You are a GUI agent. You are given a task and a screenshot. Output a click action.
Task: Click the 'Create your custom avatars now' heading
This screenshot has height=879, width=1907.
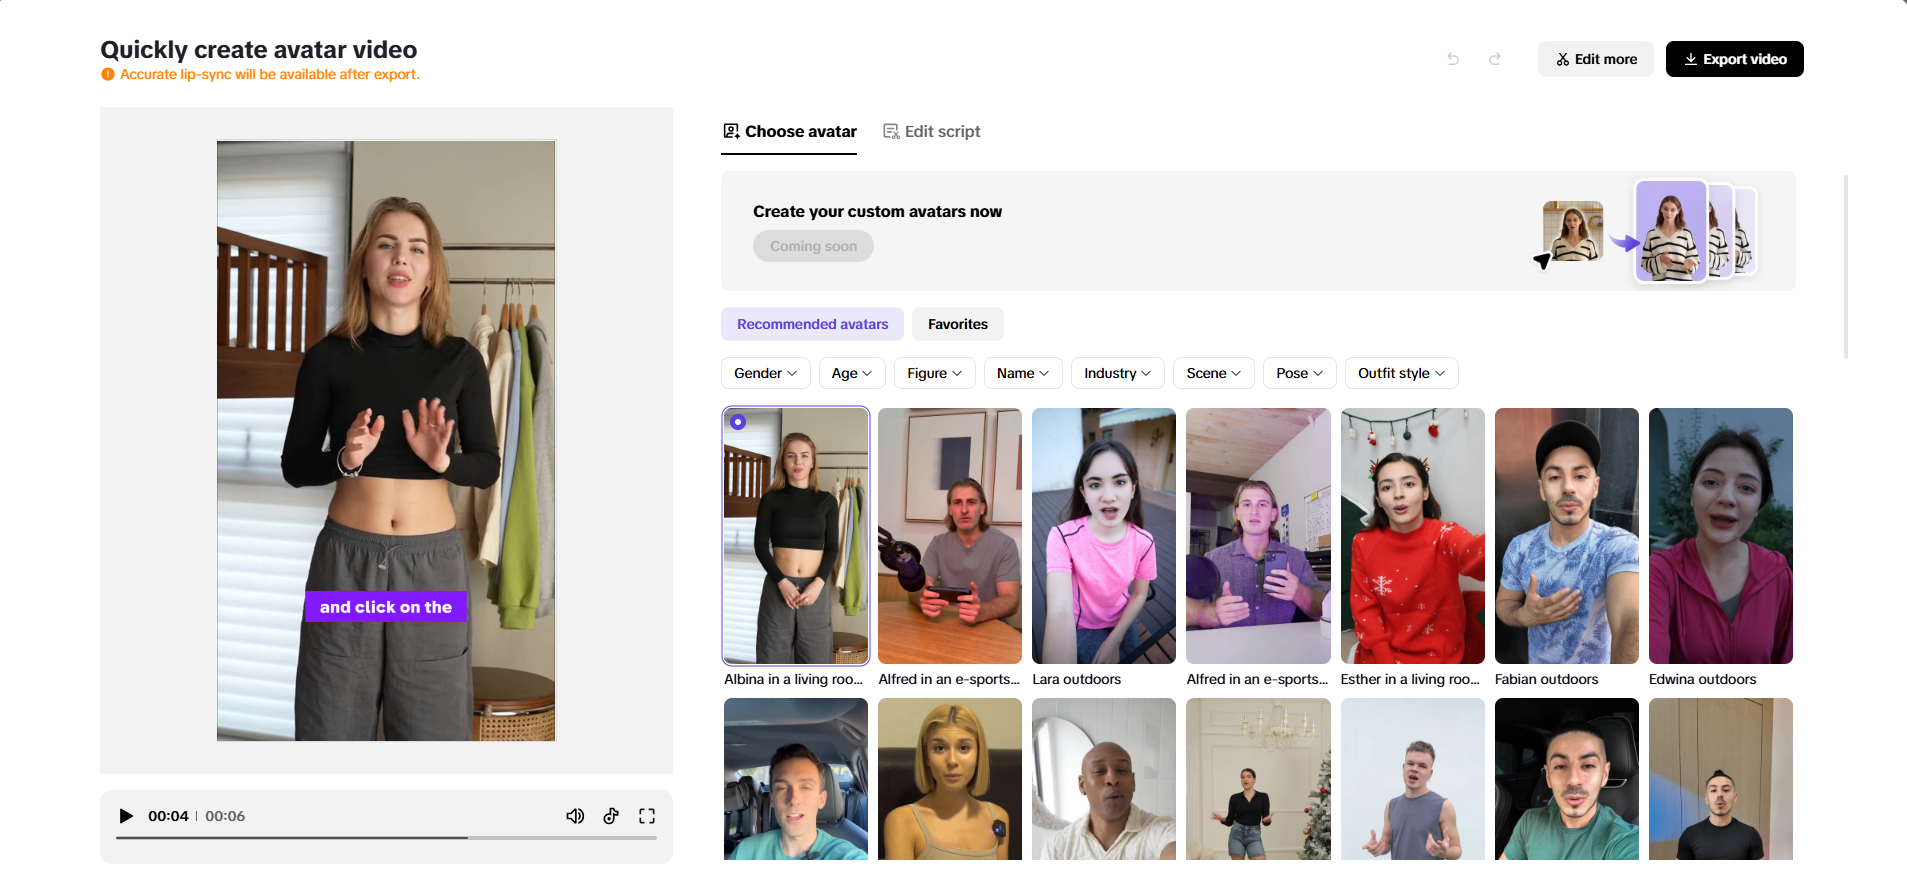[x=877, y=212]
